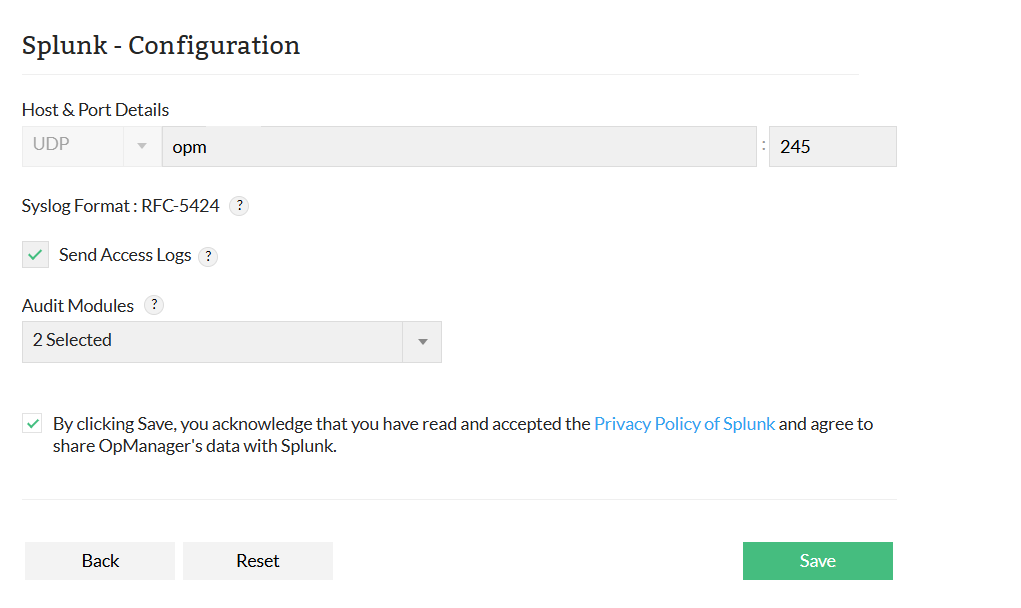1021x608 pixels.
Task: Click the Reset button
Action: click(x=257, y=561)
